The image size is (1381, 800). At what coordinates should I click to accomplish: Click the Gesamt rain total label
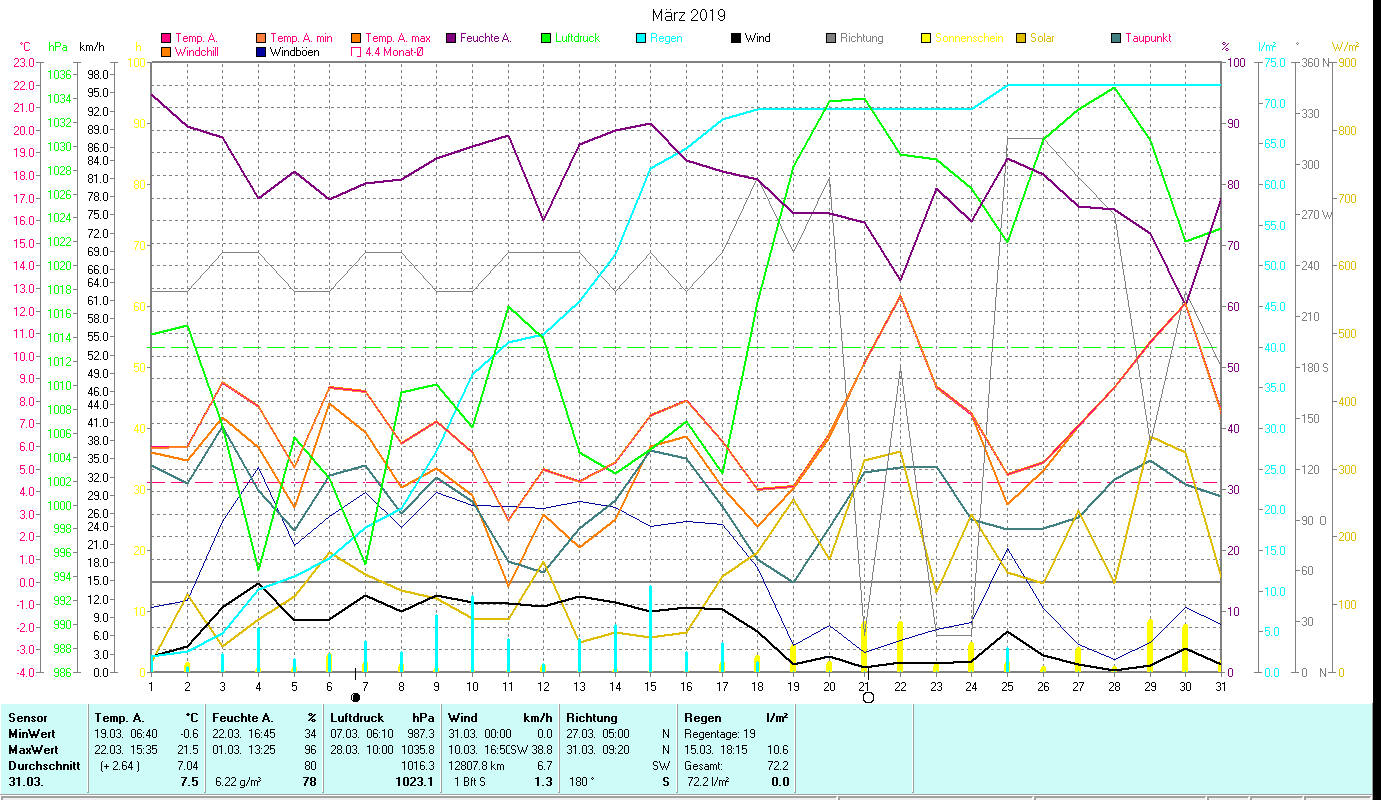point(705,765)
